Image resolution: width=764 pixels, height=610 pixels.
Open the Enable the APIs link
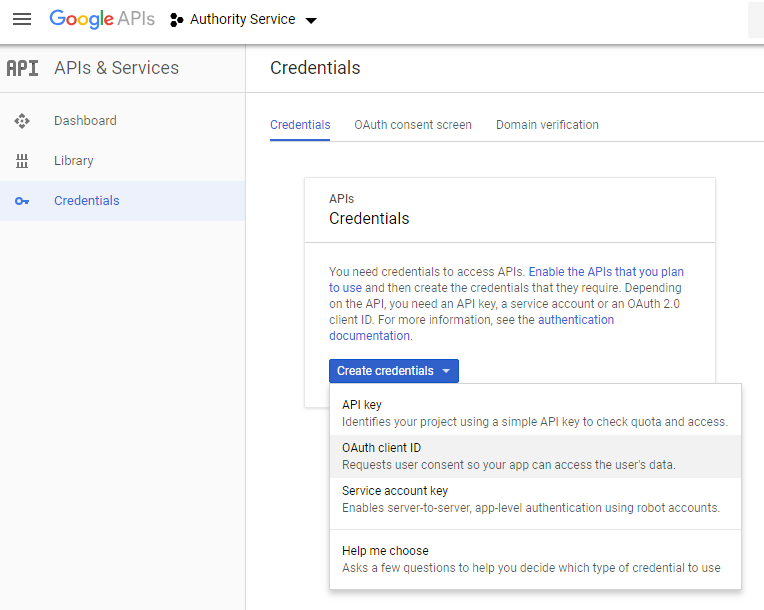[x=606, y=272]
